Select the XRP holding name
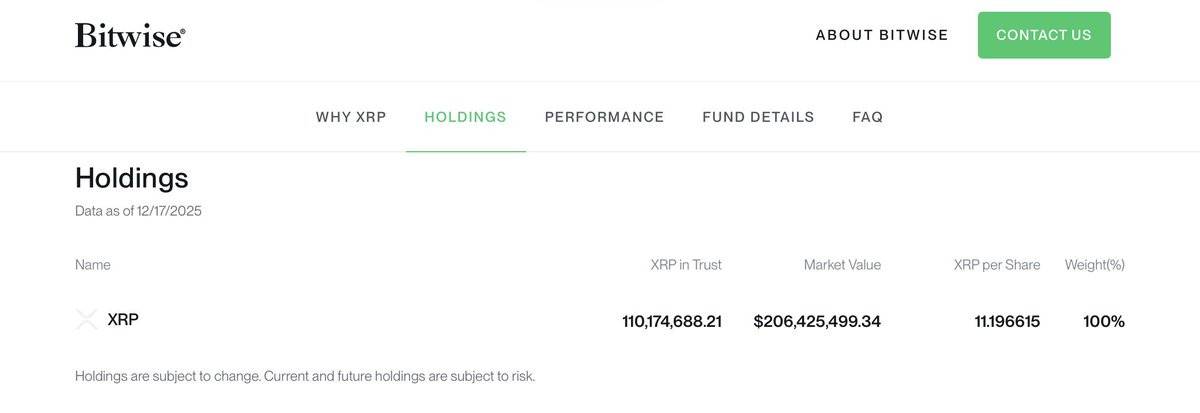Viewport: 1200px width, 413px height. tap(123, 320)
